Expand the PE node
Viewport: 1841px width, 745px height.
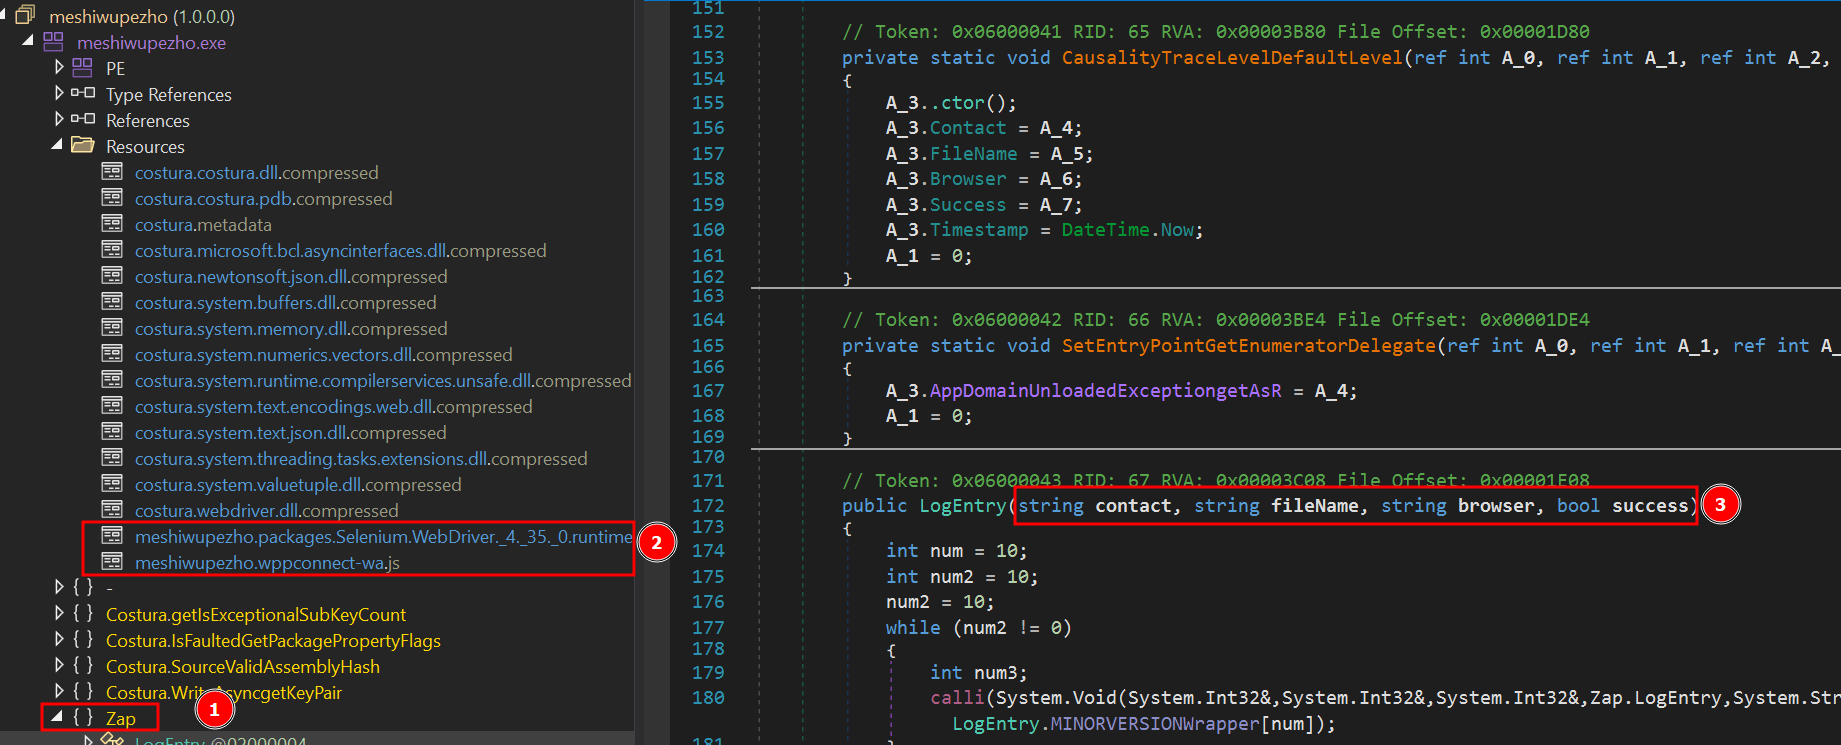[x=59, y=68]
